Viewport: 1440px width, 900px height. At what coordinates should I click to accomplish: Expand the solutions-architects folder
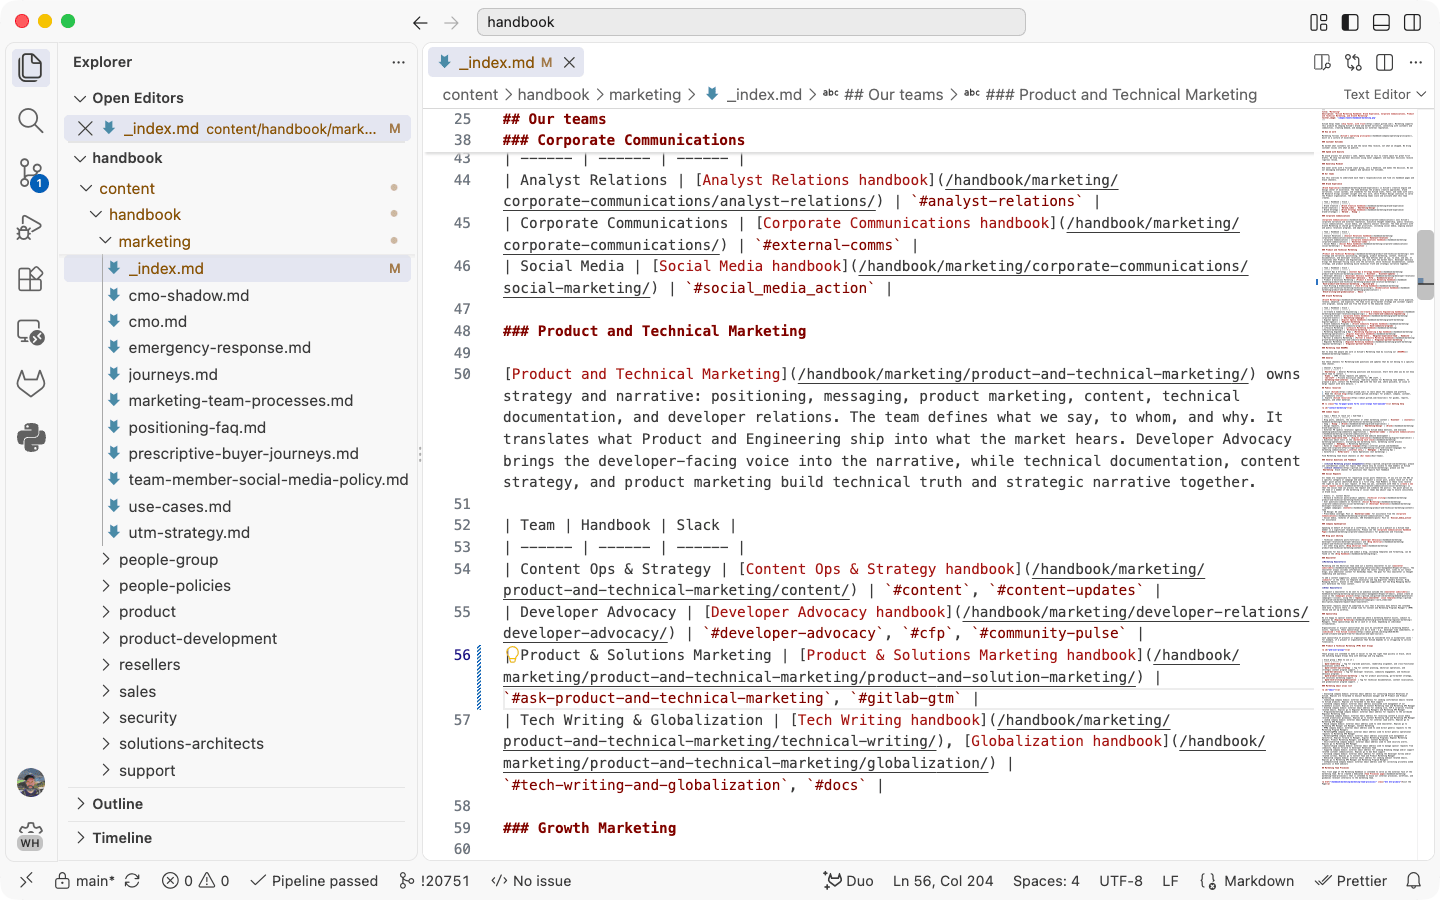(238, 744)
